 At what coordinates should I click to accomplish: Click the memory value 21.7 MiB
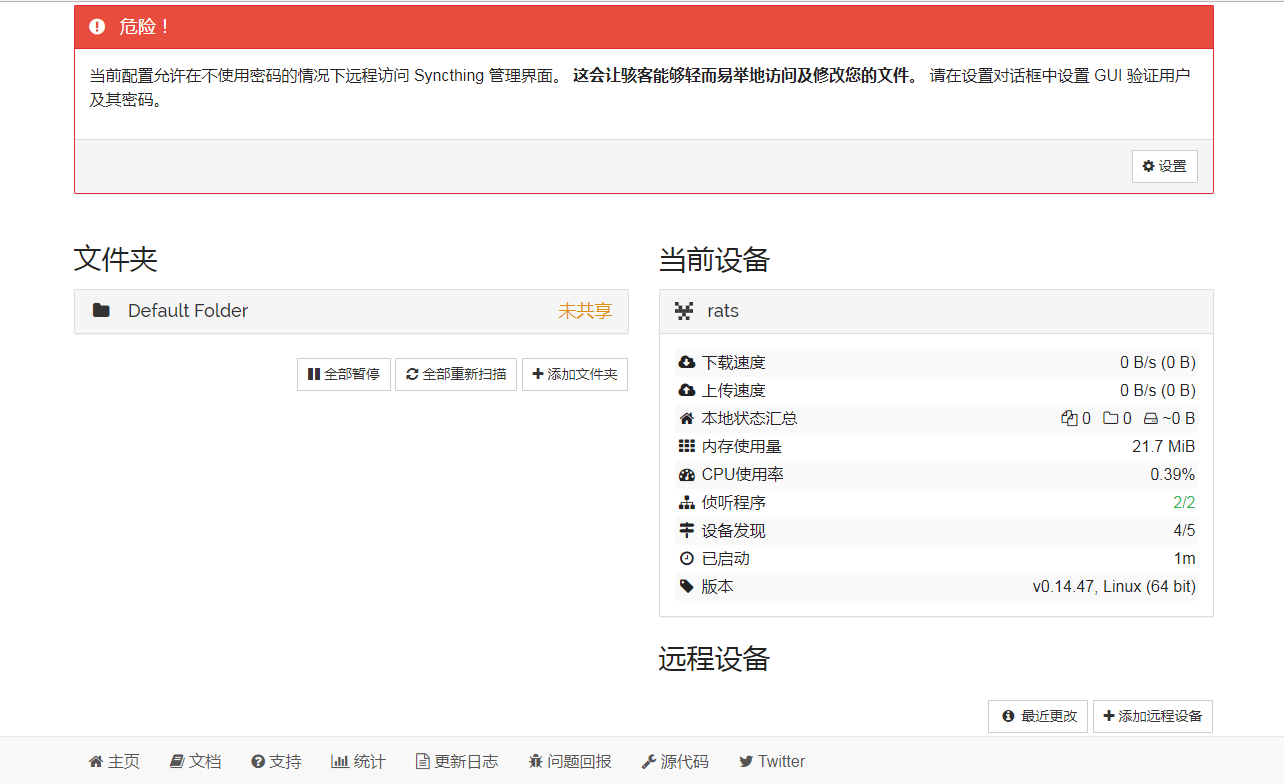[x=1163, y=446]
